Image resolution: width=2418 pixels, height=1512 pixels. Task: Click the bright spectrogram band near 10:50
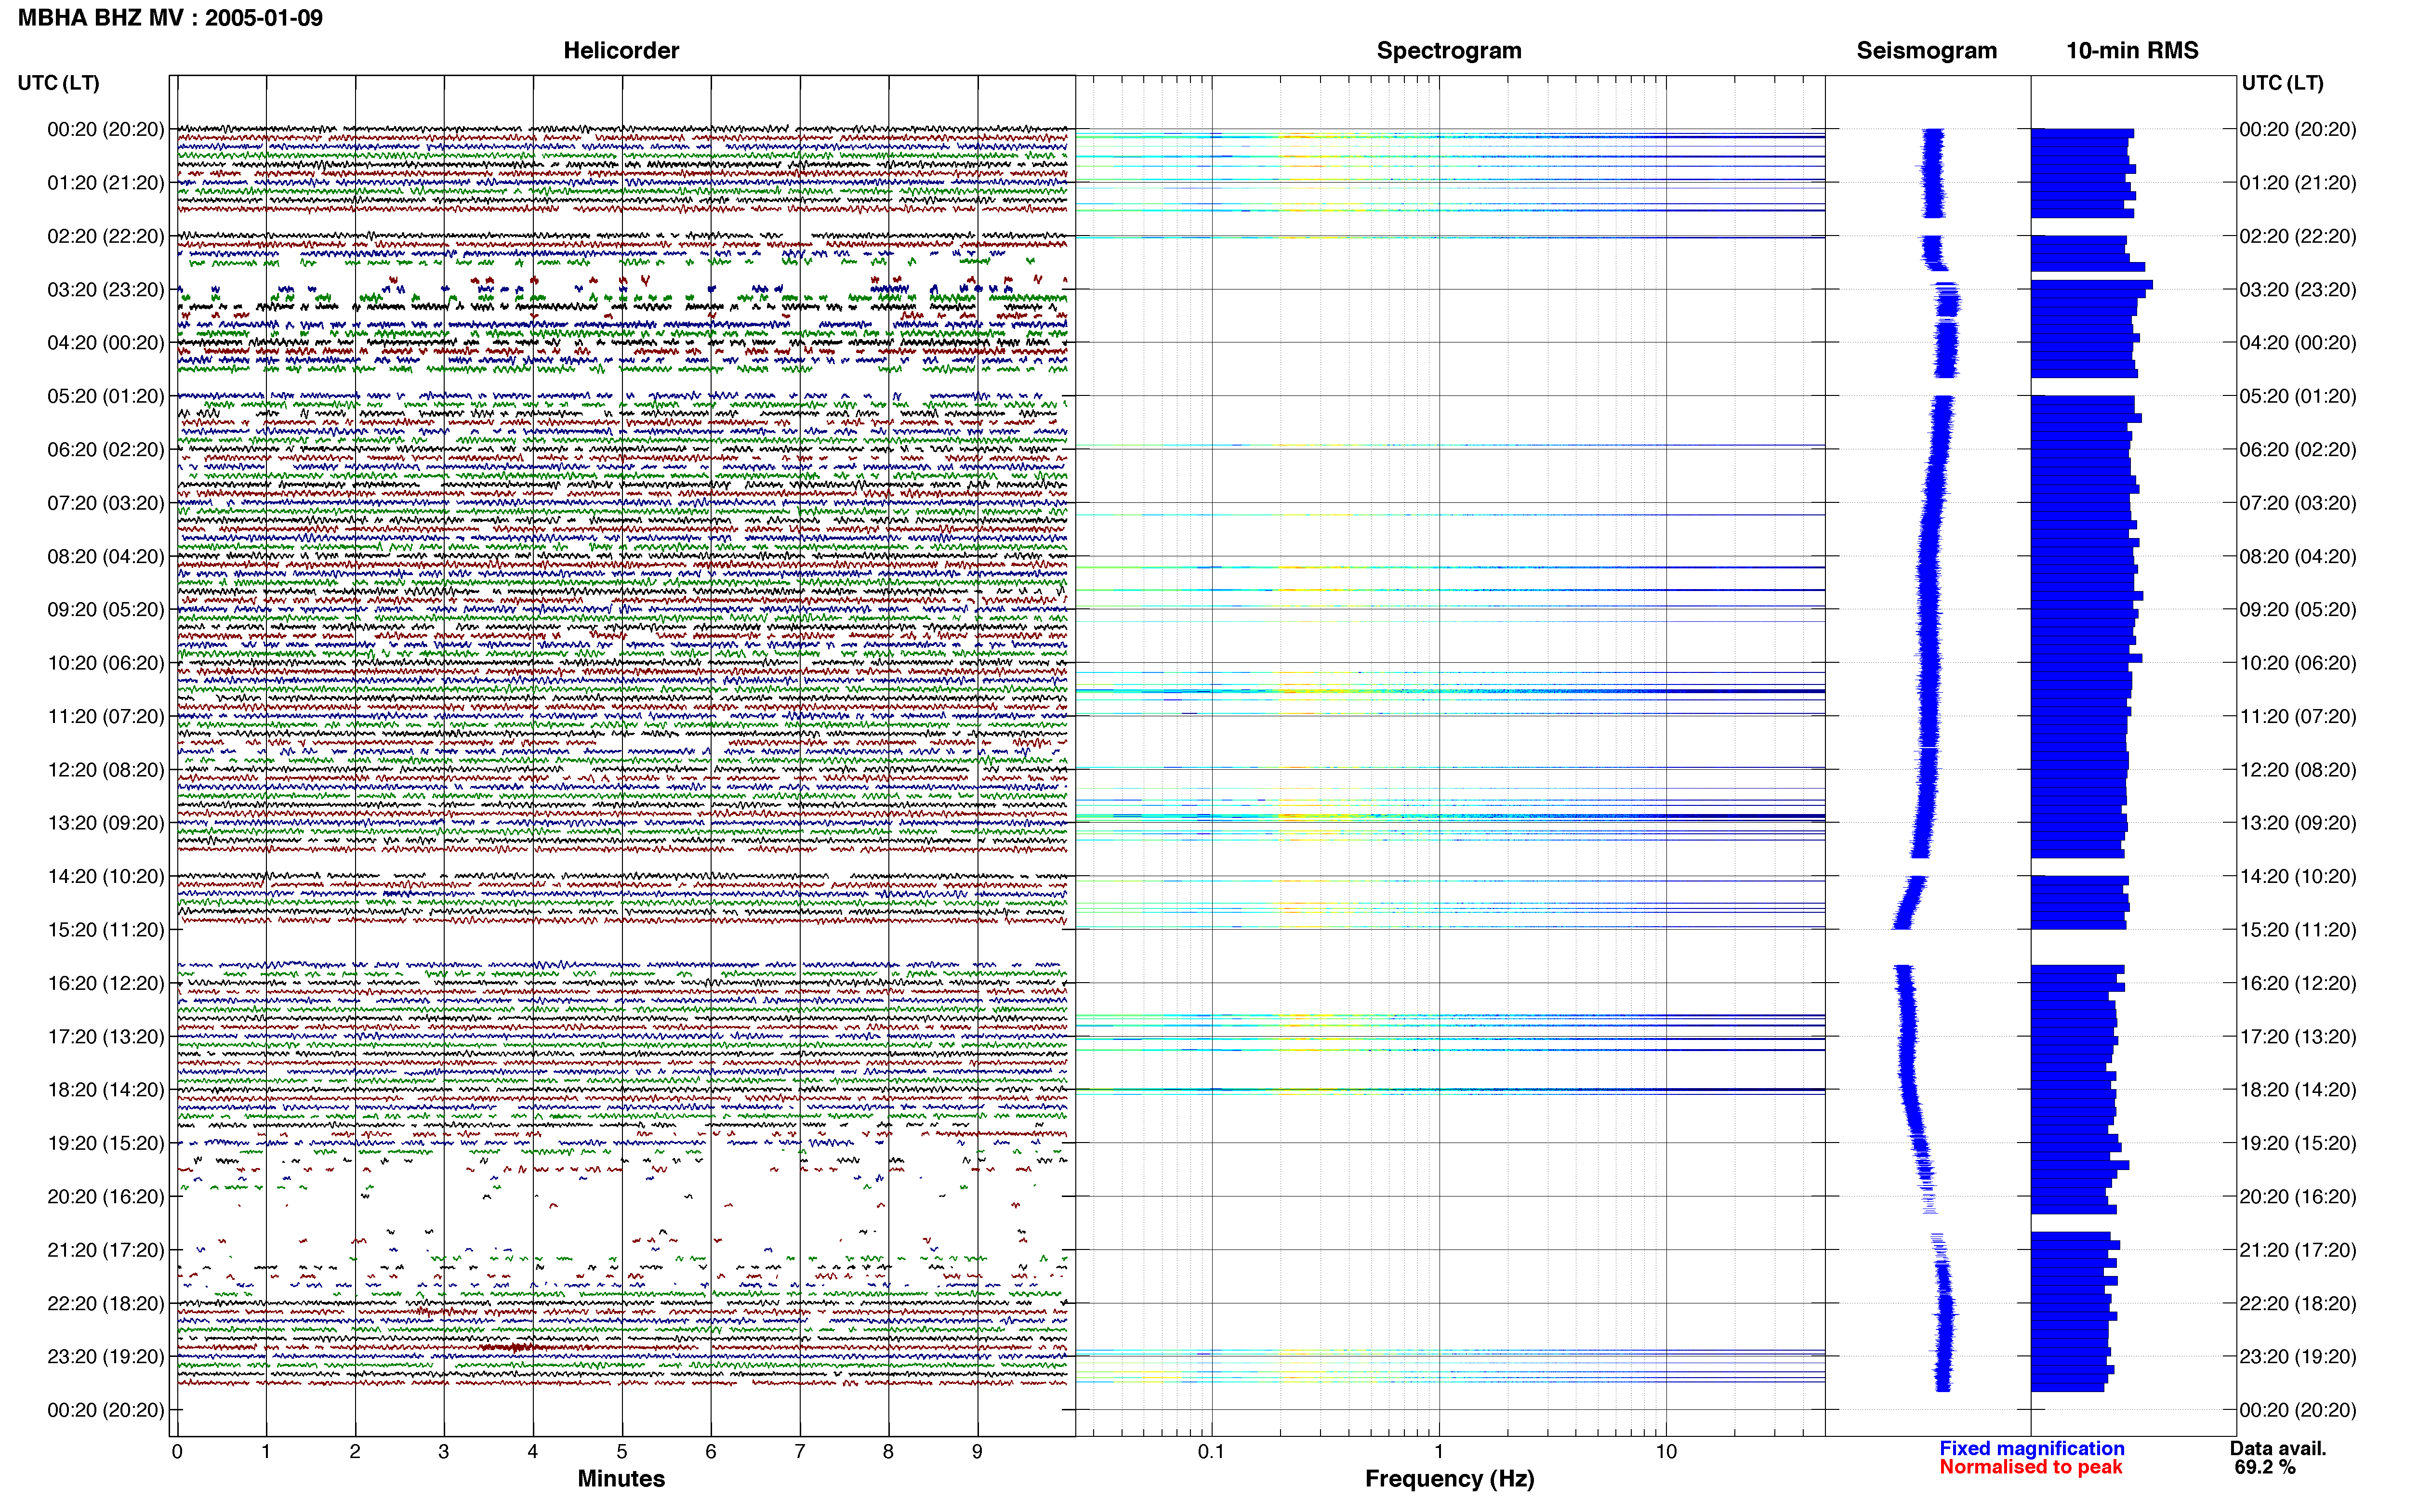tap(1450, 691)
